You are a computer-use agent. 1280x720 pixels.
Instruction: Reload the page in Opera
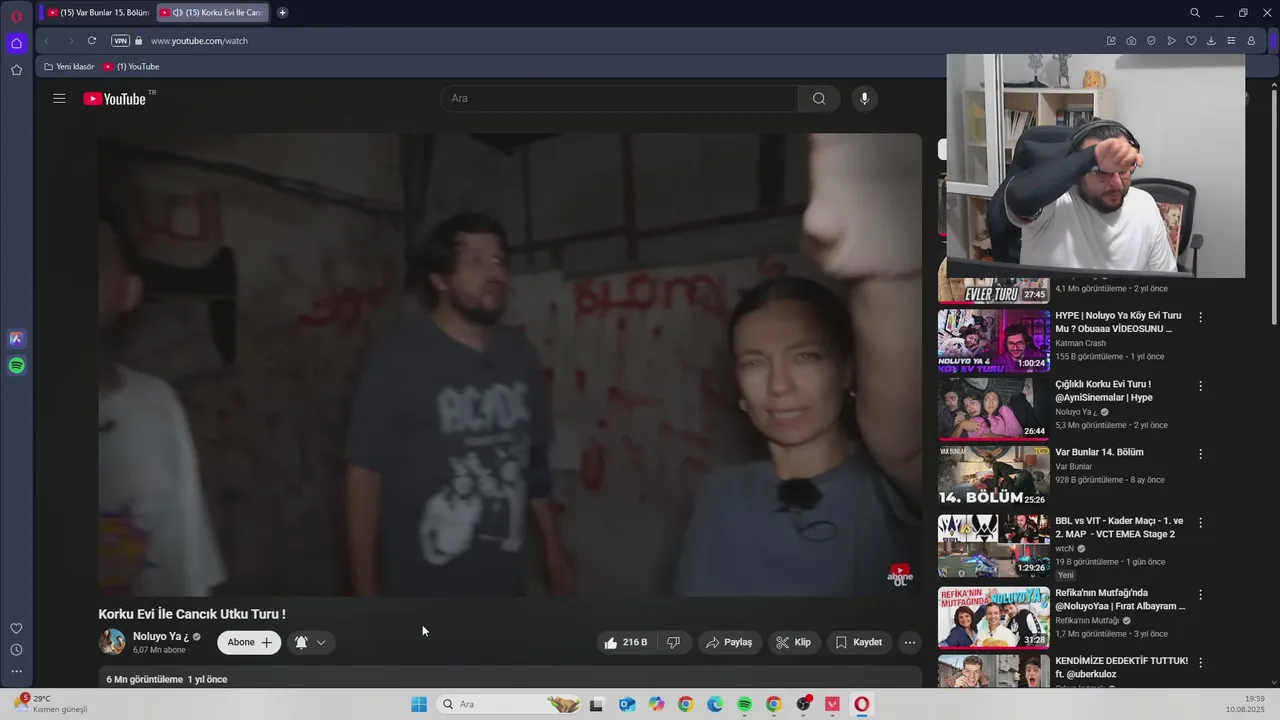click(92, 41)
